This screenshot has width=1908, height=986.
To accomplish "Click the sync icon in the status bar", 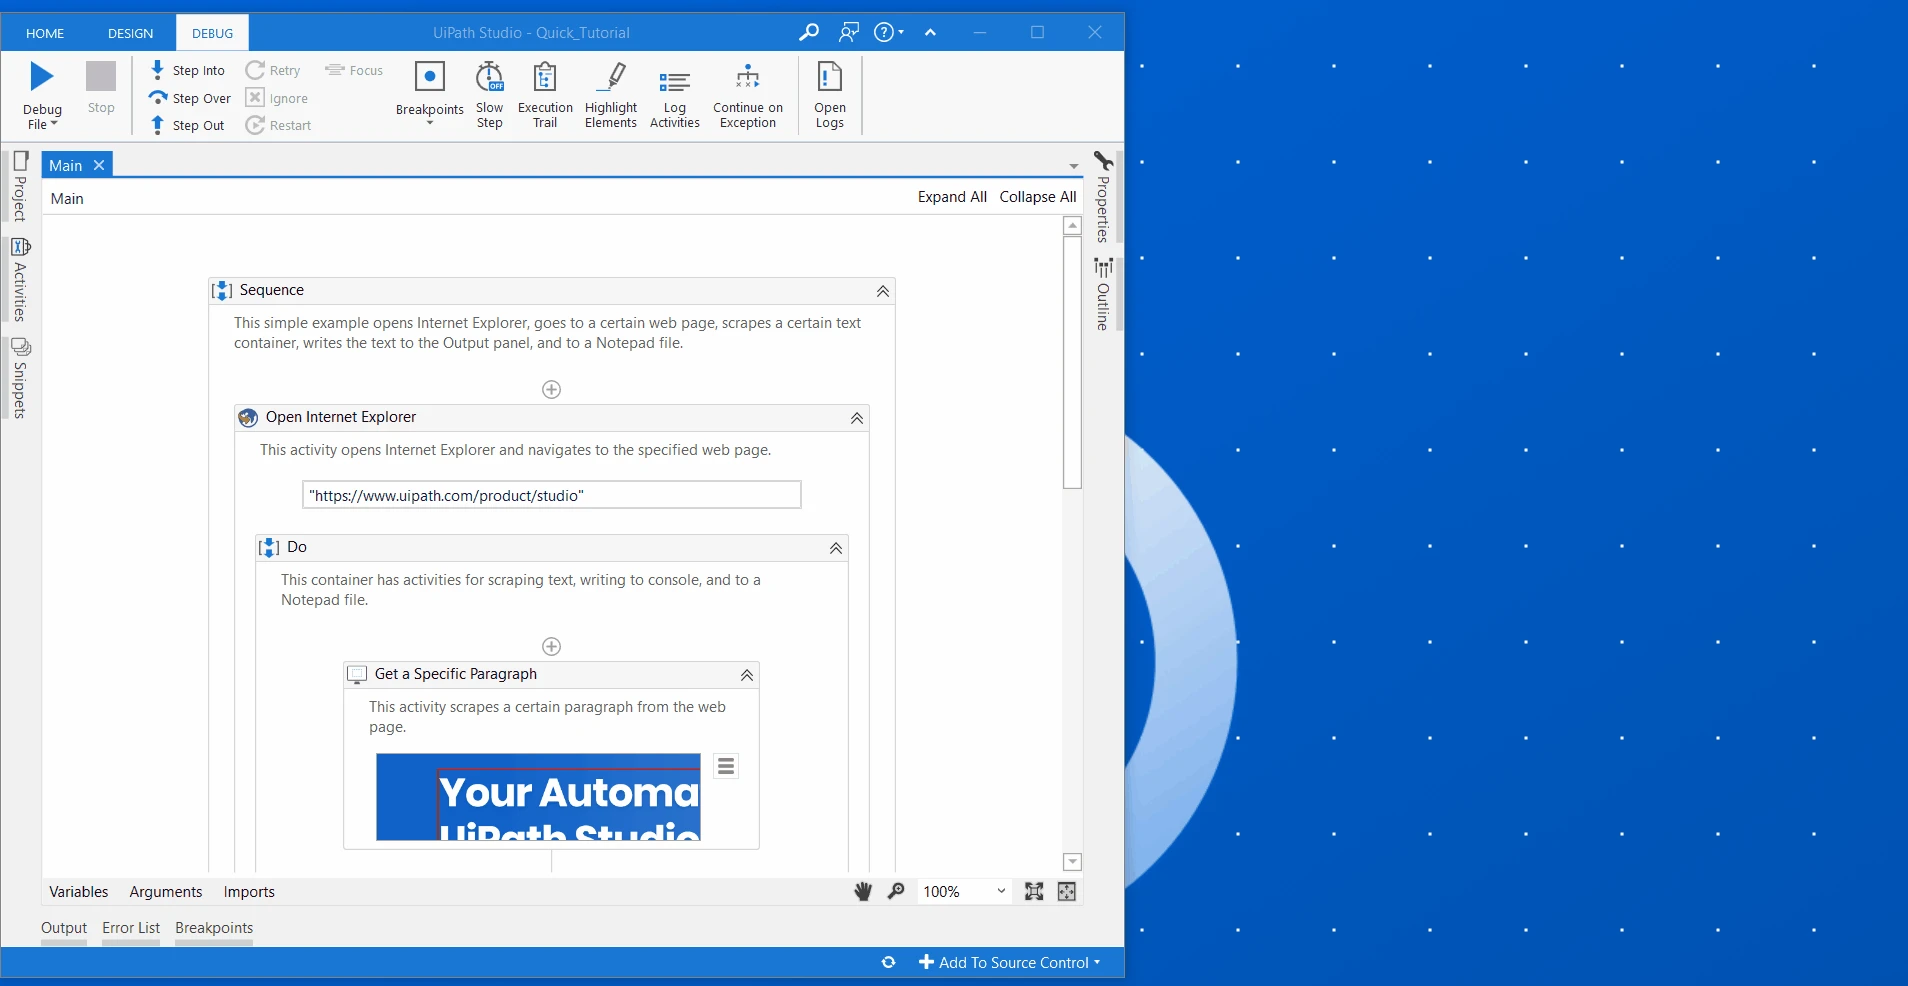I will (888, 962).
